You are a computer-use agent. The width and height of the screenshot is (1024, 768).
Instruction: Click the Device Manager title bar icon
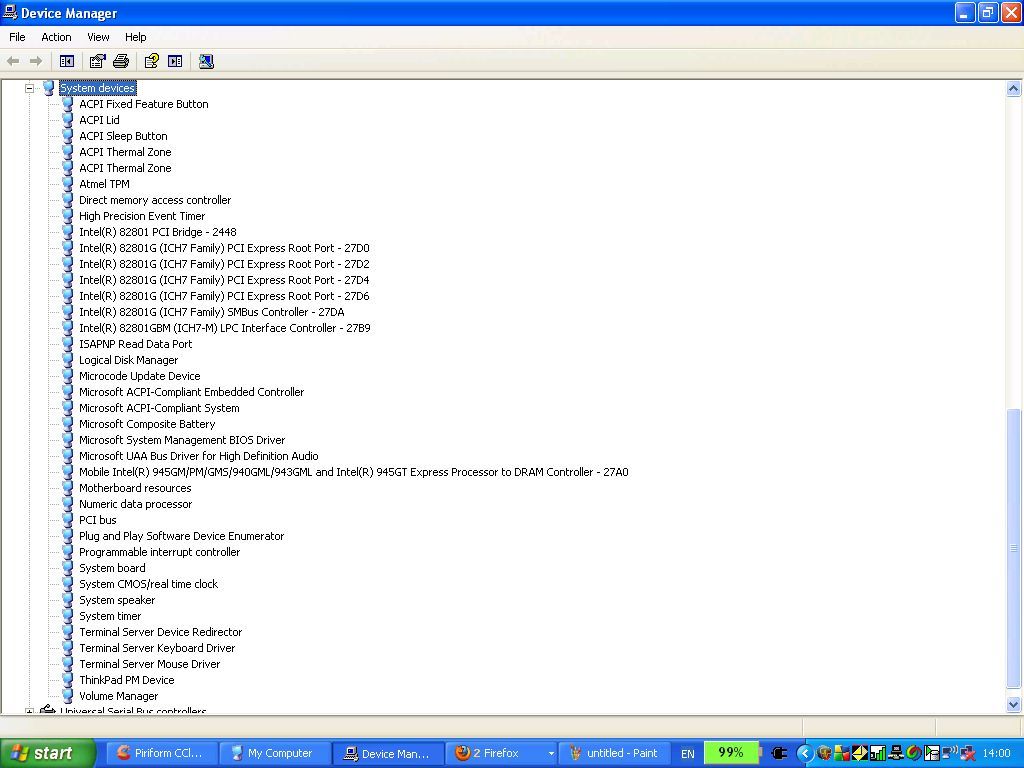[x=10, y=12]
